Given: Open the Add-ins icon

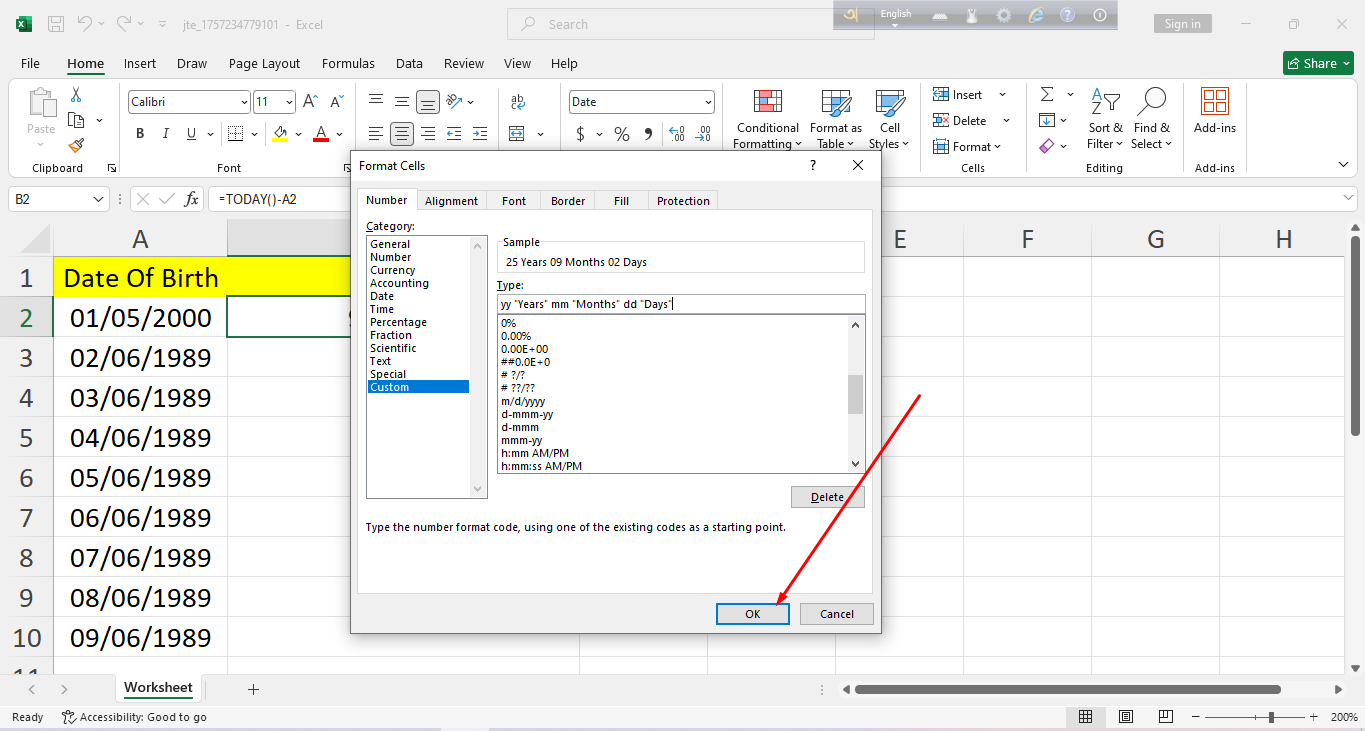Looking at the screenshot, I should (1214, 102).
